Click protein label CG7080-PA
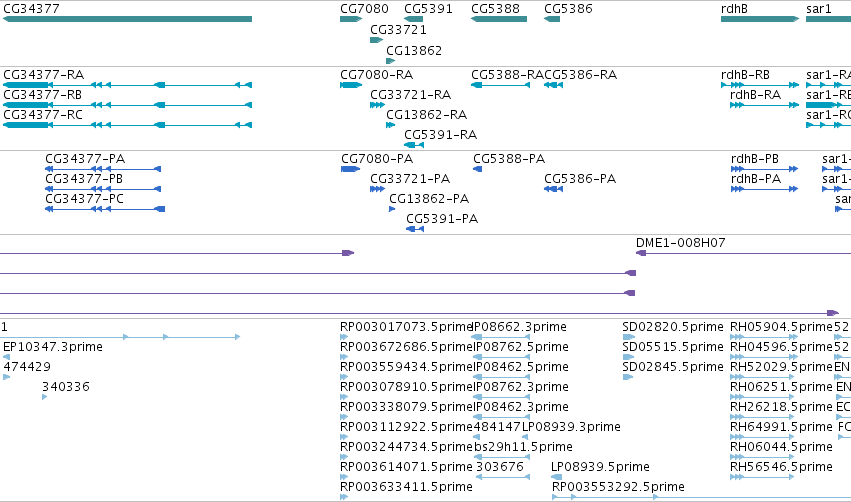 click(377, 158)
